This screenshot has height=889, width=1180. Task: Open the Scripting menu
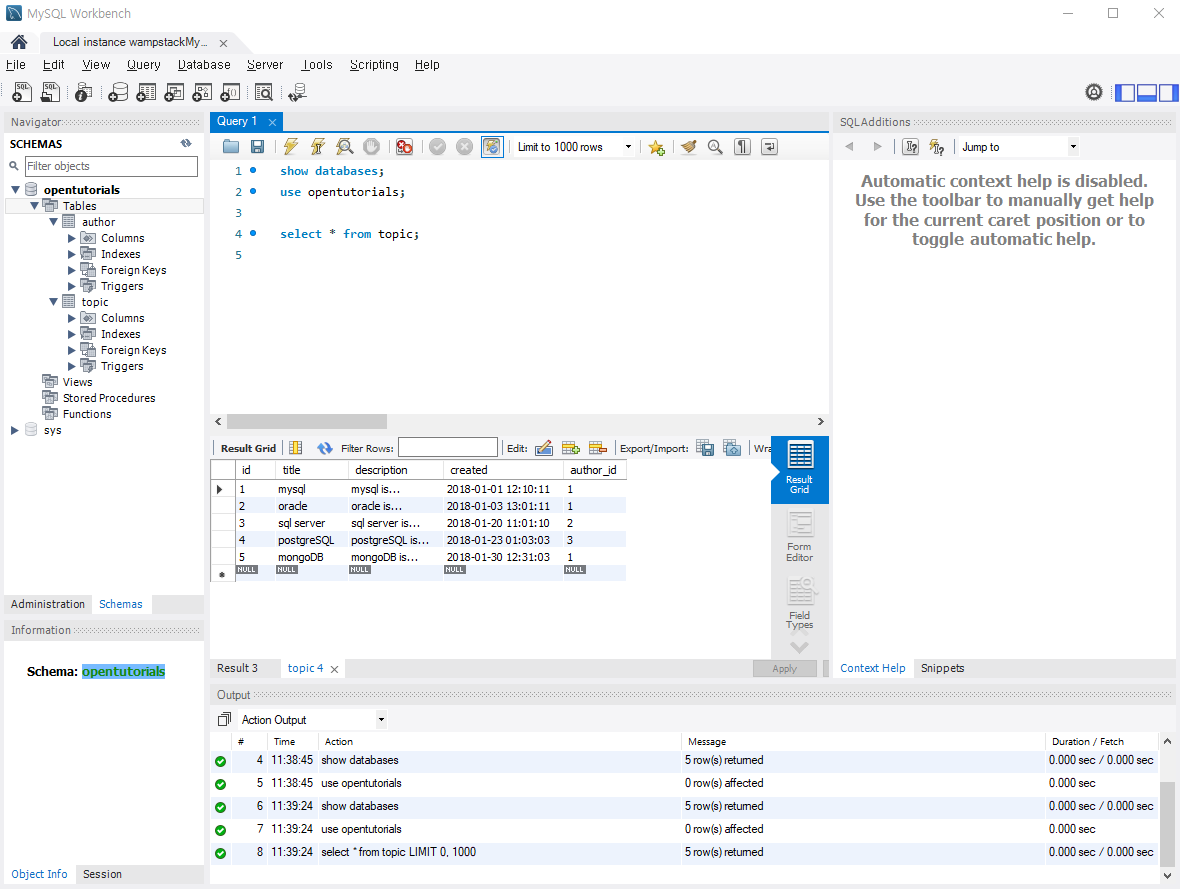click(x=374, y=65)
